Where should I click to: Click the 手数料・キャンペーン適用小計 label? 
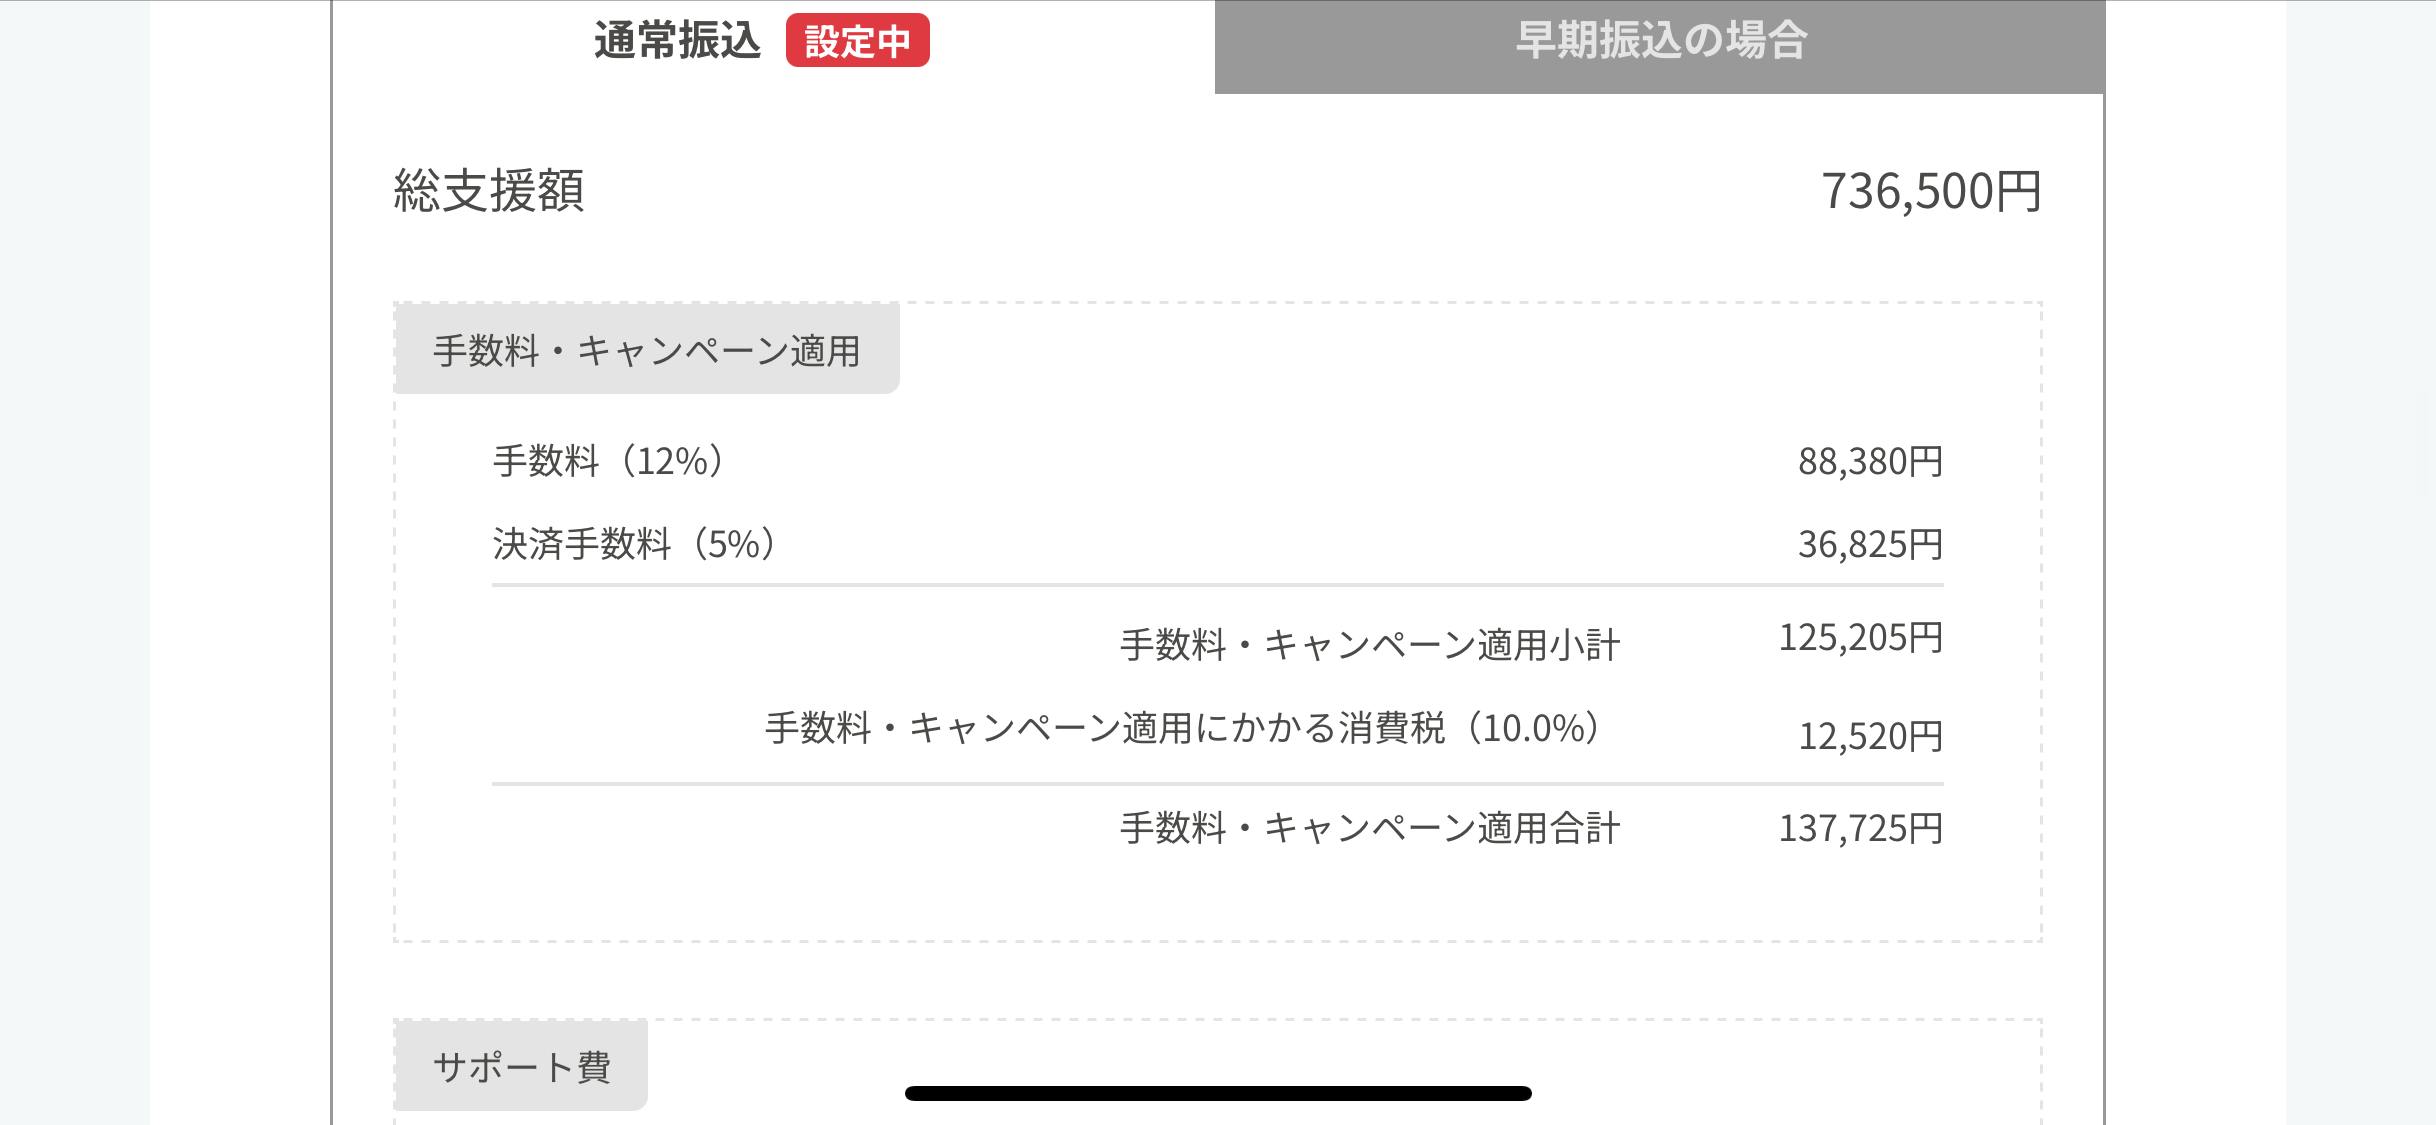coord(1369,645)
